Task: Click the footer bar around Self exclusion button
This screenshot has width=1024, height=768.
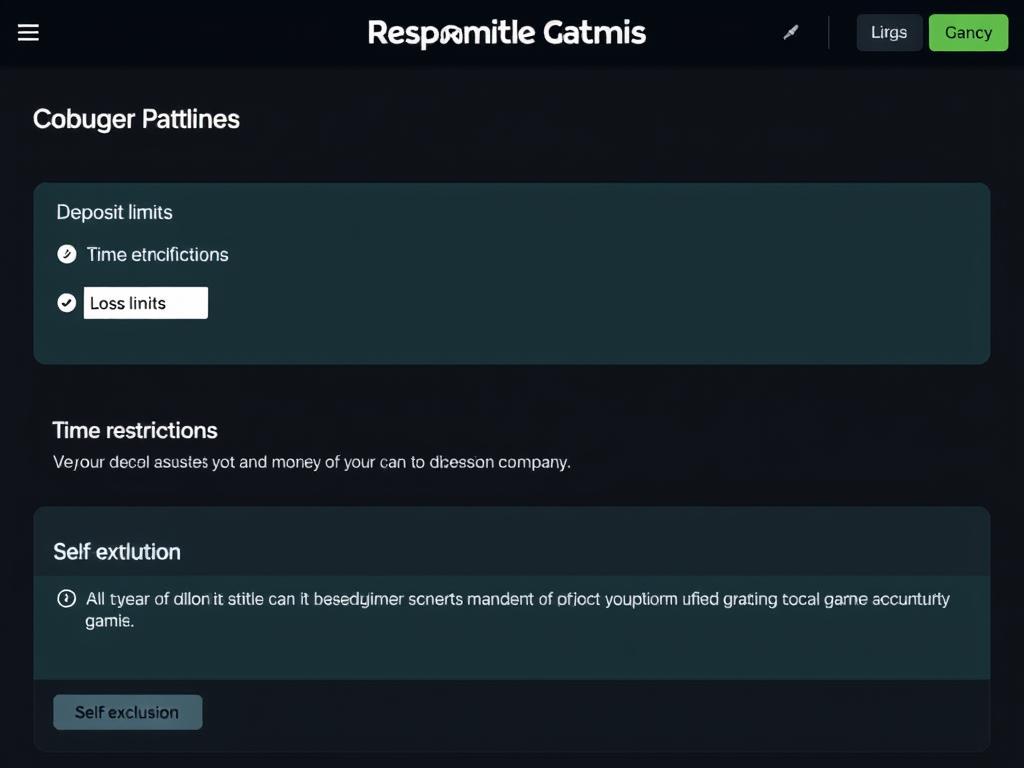Action: [600, 713]
